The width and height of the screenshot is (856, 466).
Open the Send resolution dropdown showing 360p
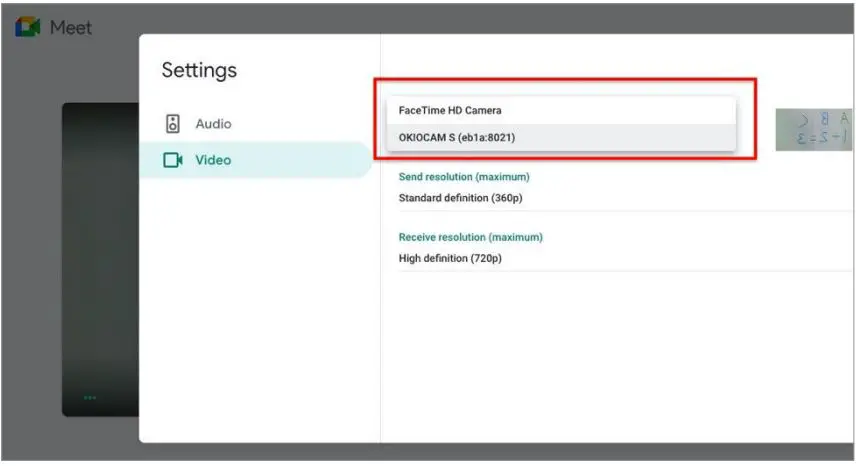click(x=626, y=198)
